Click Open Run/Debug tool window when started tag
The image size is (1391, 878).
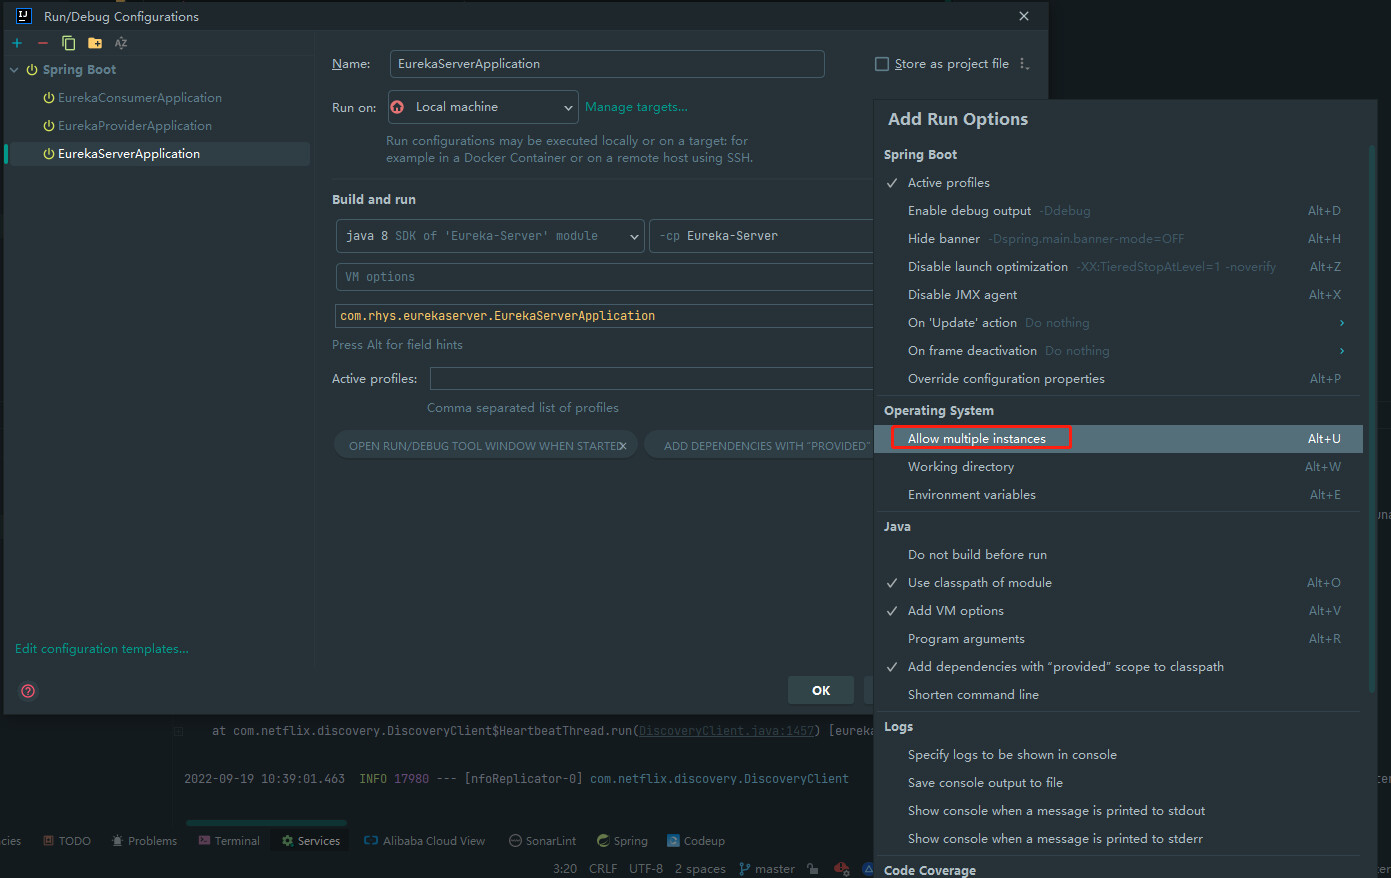coord(486,446)
